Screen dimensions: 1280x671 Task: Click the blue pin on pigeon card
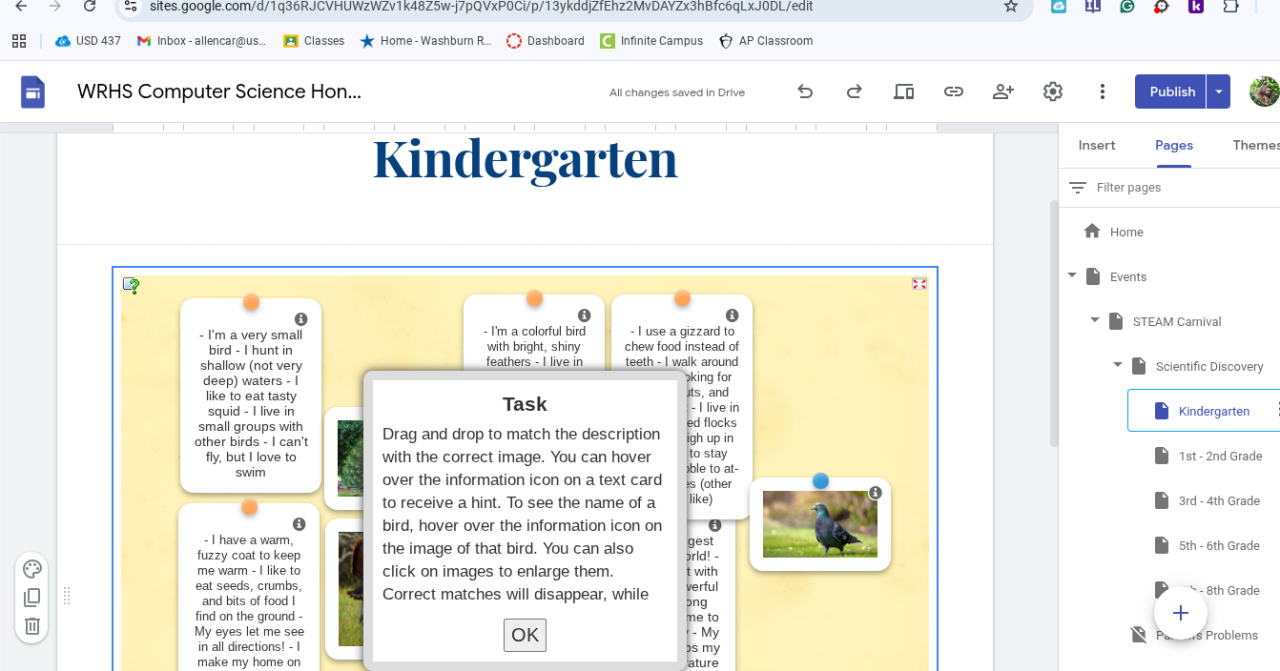821,481
